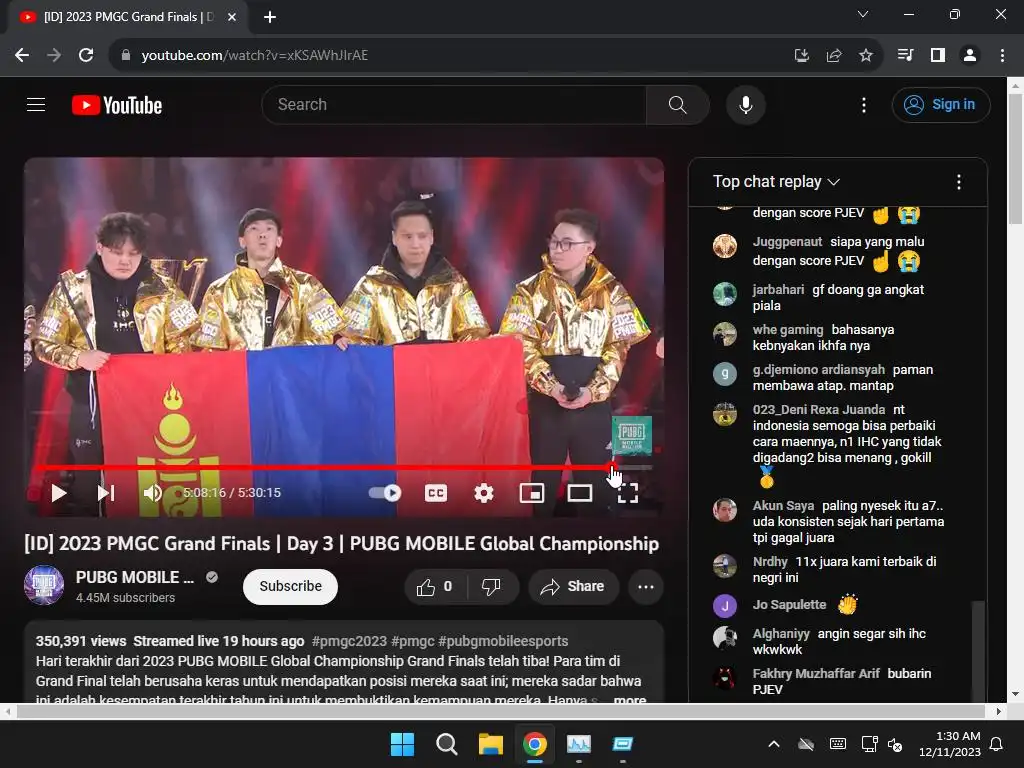
Task: Click the Sign in button
Action: point(940,104)
